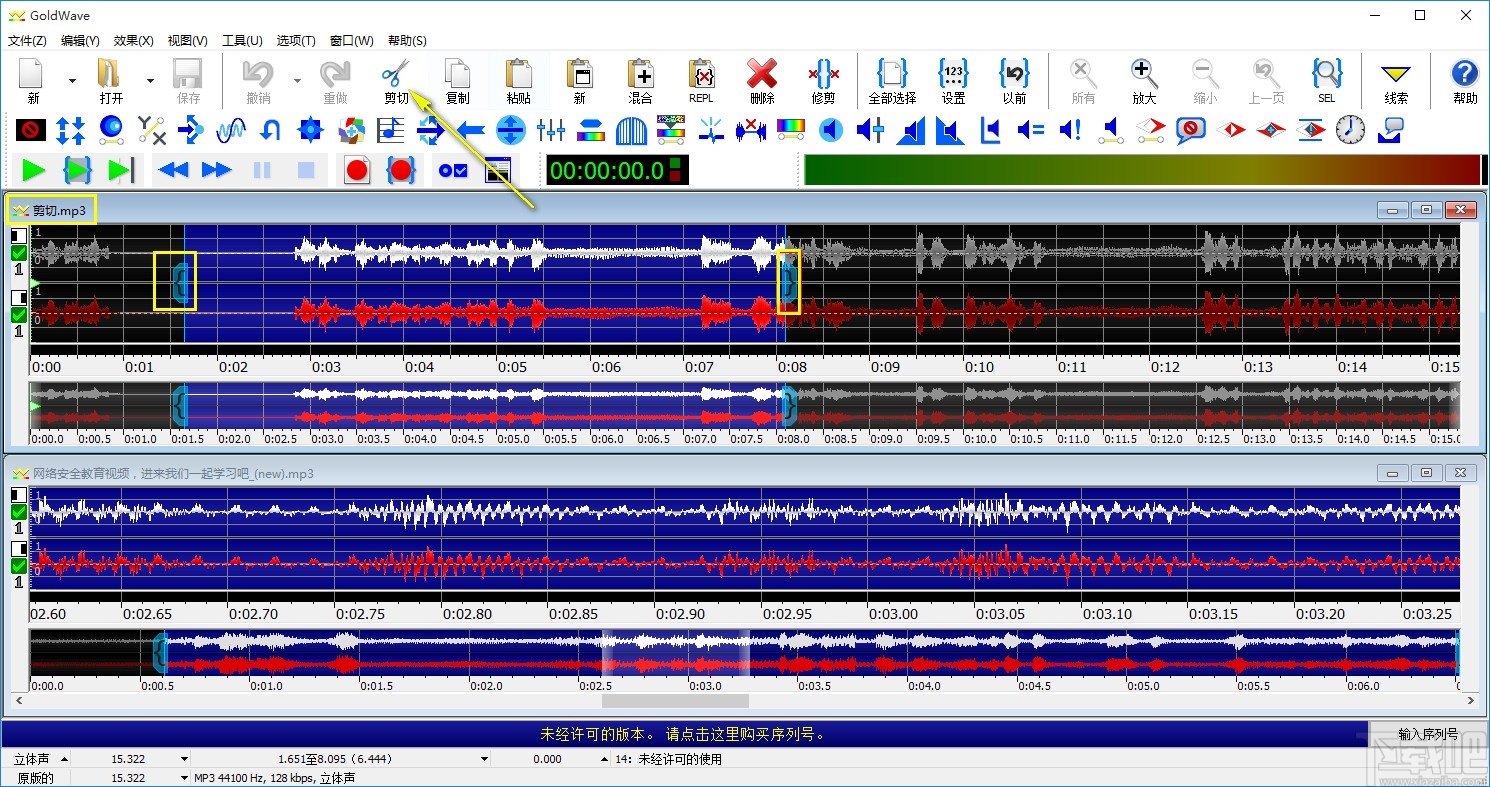Click Play Selection button with braces
This screenshot has width=1490, height=787.
coord(77,170)
